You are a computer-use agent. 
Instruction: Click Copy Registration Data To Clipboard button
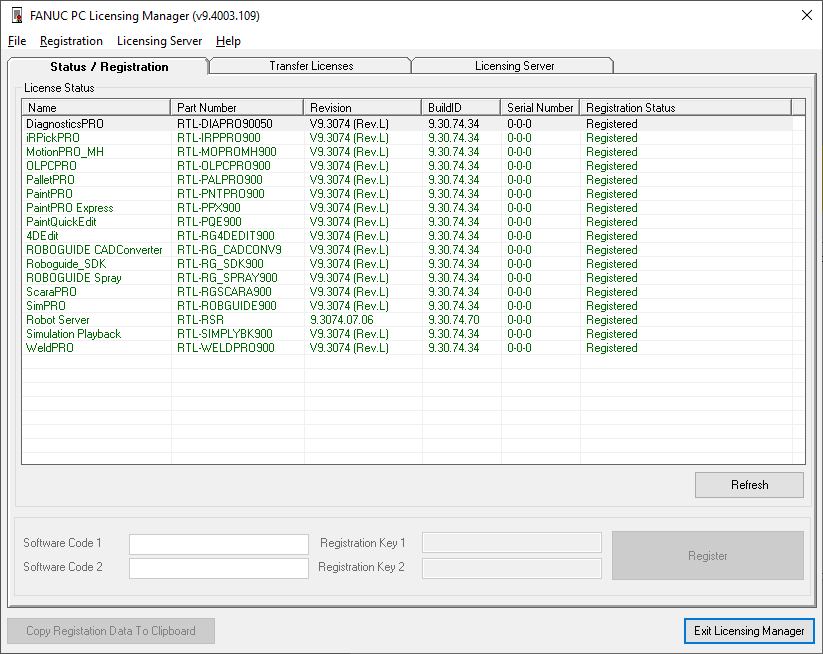tap(111, 630)
